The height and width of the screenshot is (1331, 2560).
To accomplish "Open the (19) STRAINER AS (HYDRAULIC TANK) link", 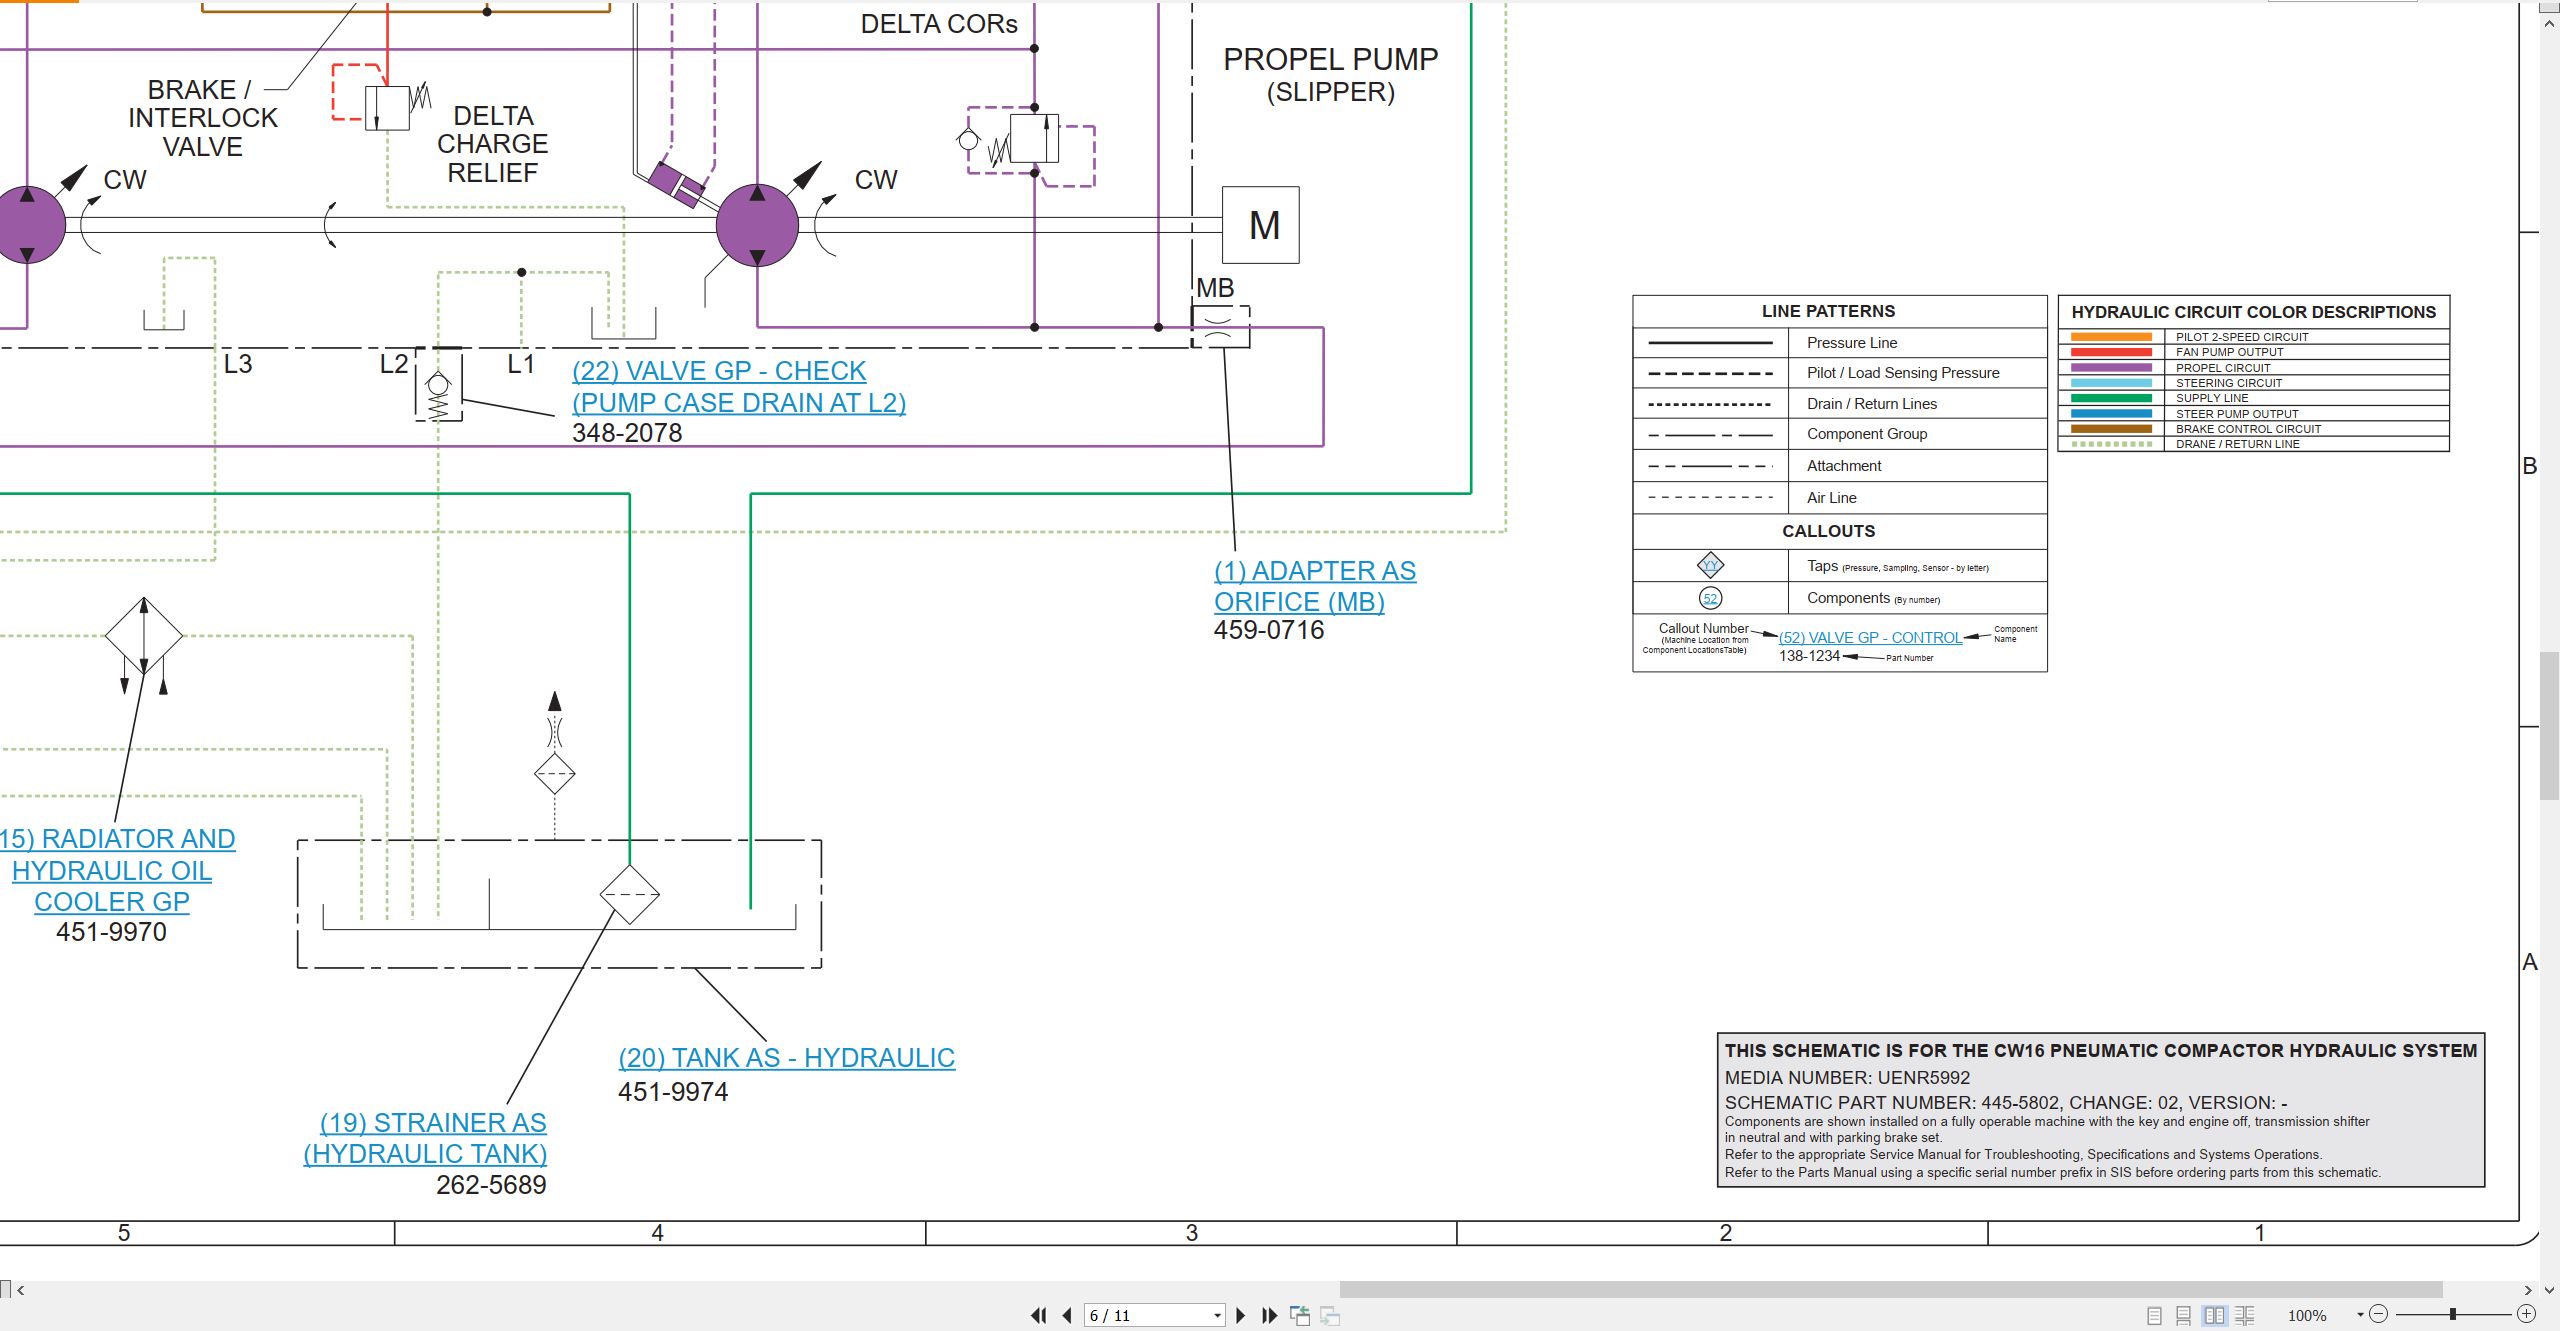I will [425, 1138].
